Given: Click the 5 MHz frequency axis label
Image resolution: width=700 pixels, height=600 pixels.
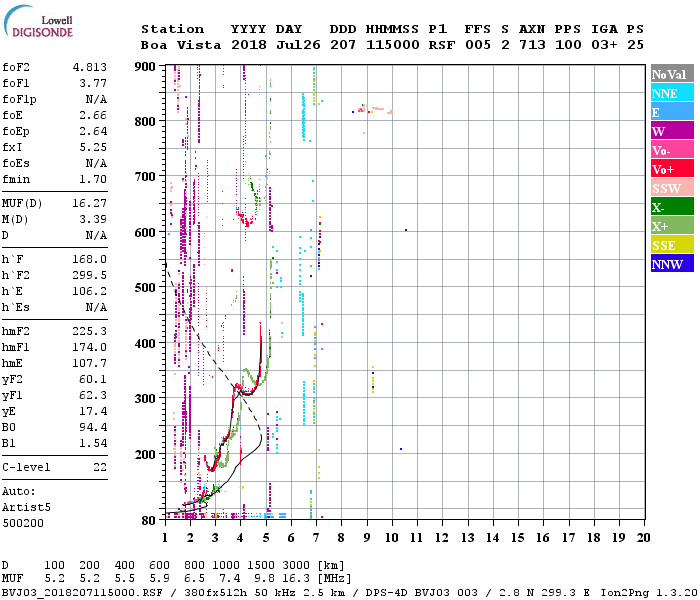Looking at the screenshot, I should pos(266,538).
